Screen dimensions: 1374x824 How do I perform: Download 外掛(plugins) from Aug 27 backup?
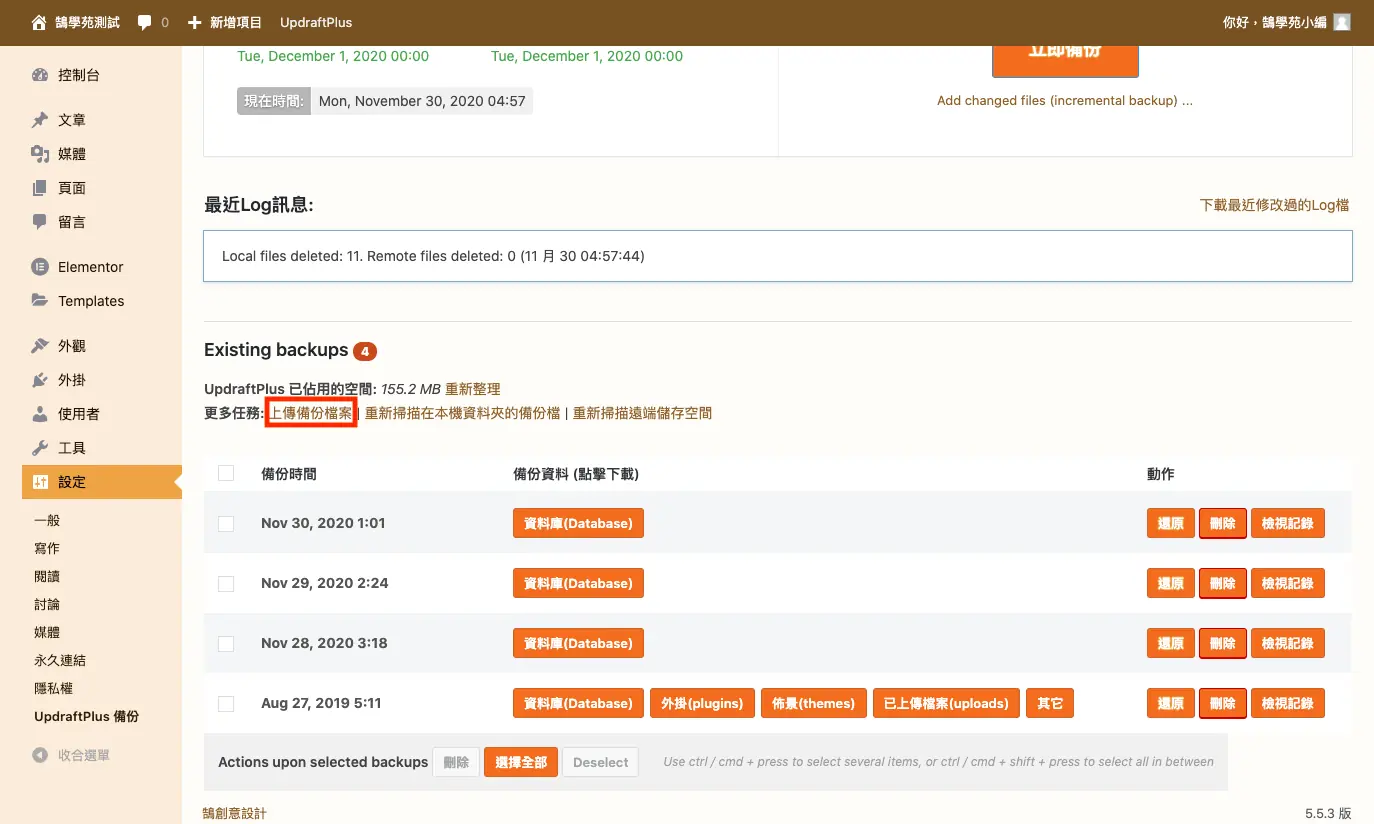click(x=702, y=703)
